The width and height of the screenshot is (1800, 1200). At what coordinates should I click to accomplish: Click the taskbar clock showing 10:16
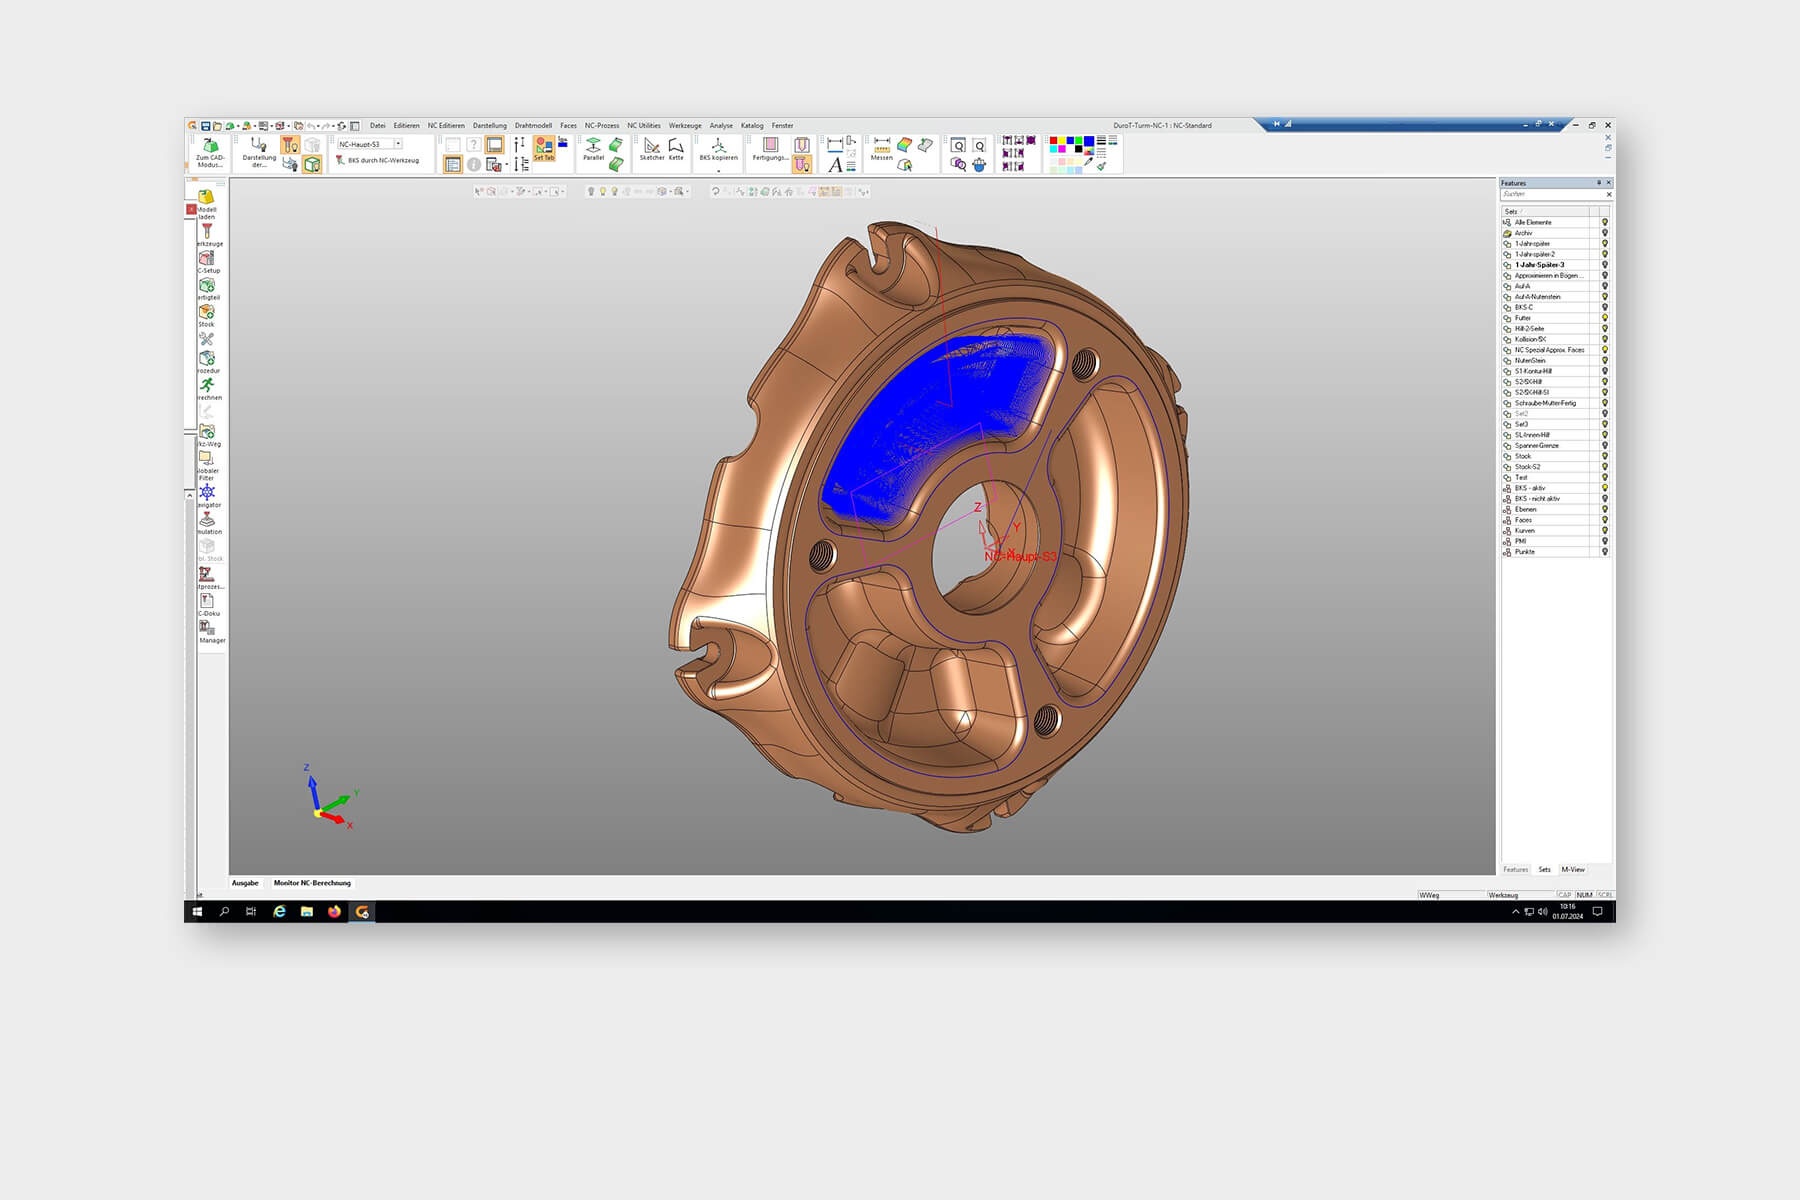point(1567,912)
